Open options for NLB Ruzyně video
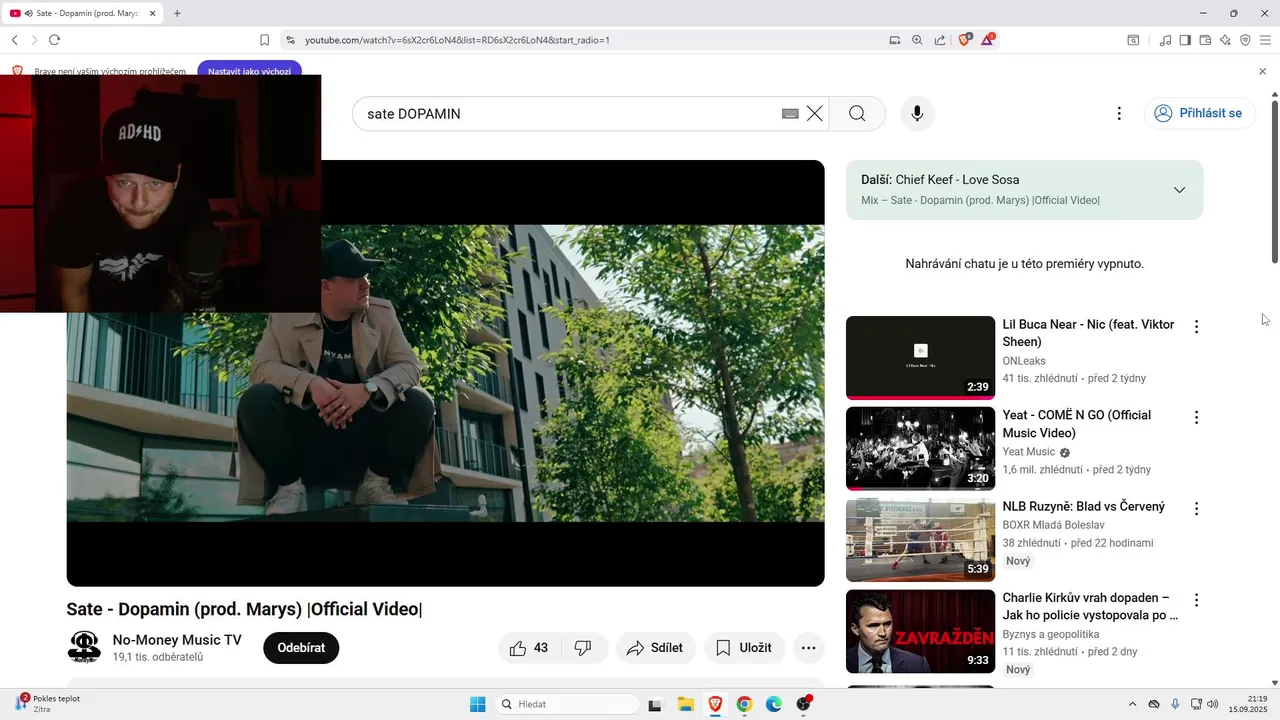This screenshot has height=720, width=1280. click(x=1196, y=508)
